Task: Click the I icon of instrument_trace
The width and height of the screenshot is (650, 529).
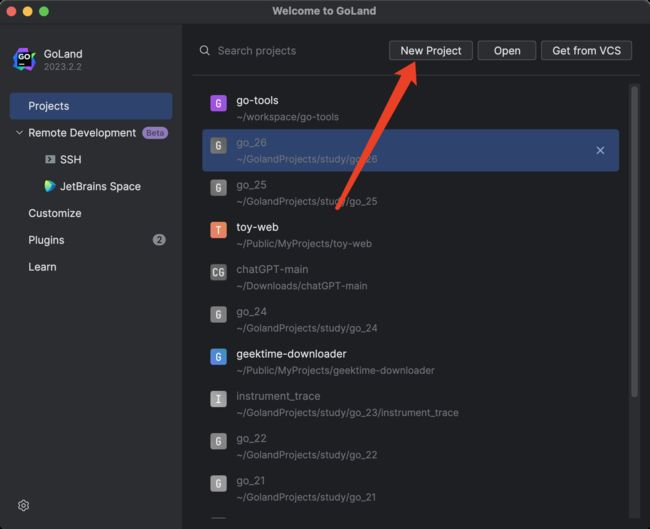Action: [x=218, y=399]
